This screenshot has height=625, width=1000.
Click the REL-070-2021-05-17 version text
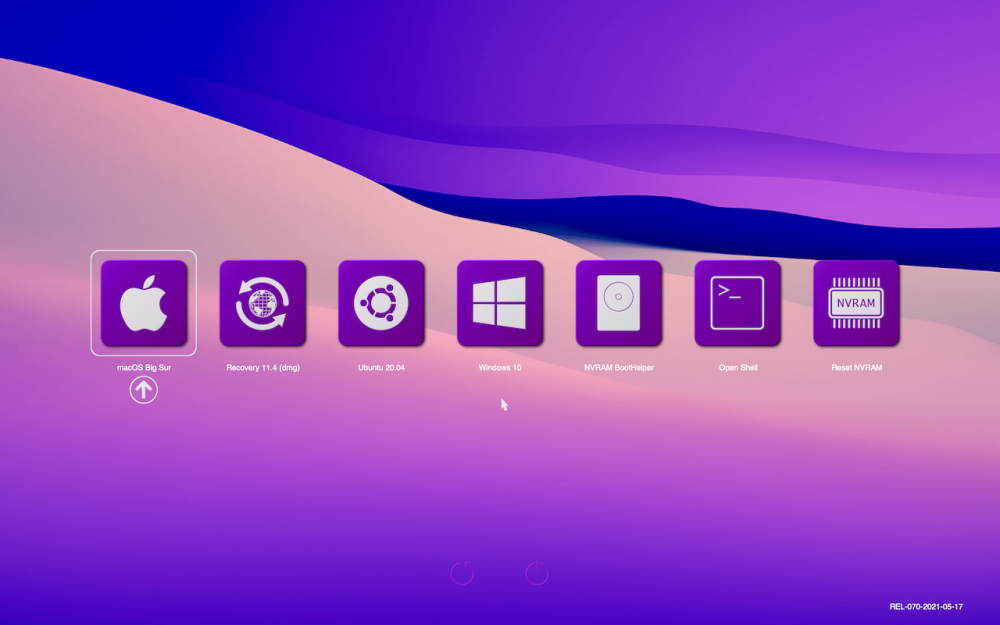pyautogui.click(x=926, y=607)
